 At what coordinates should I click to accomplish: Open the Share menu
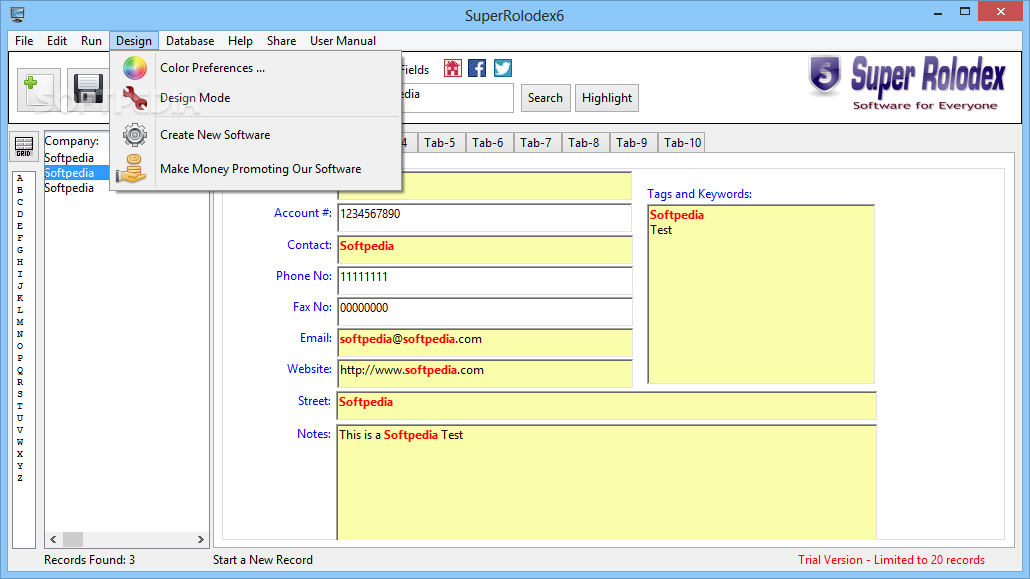pyautogui.click(x=281, y=41)
